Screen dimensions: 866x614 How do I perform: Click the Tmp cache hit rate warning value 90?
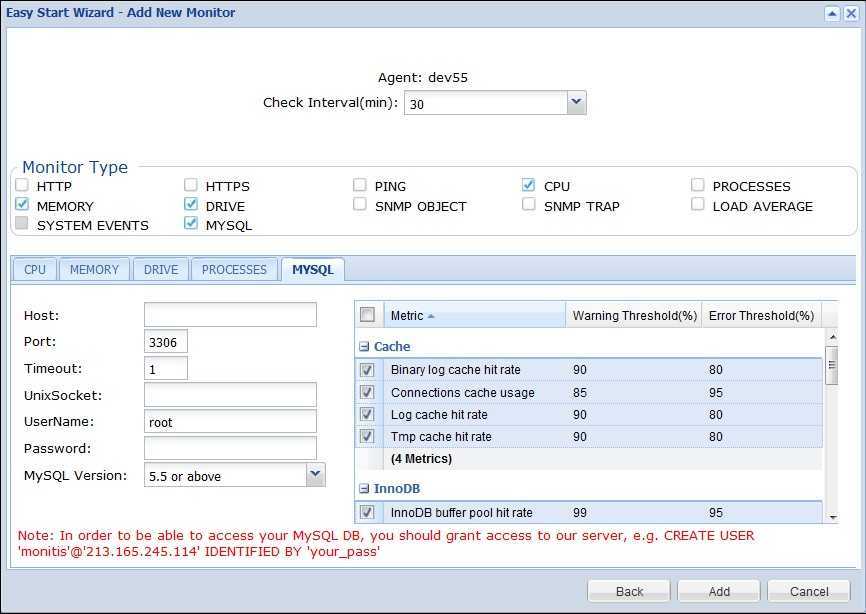pos(579,437)
